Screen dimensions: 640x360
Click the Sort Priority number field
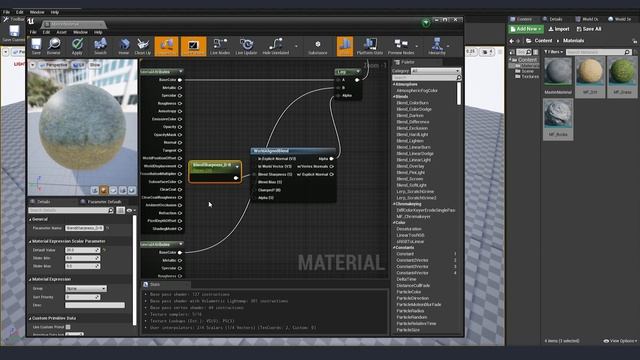82,297
